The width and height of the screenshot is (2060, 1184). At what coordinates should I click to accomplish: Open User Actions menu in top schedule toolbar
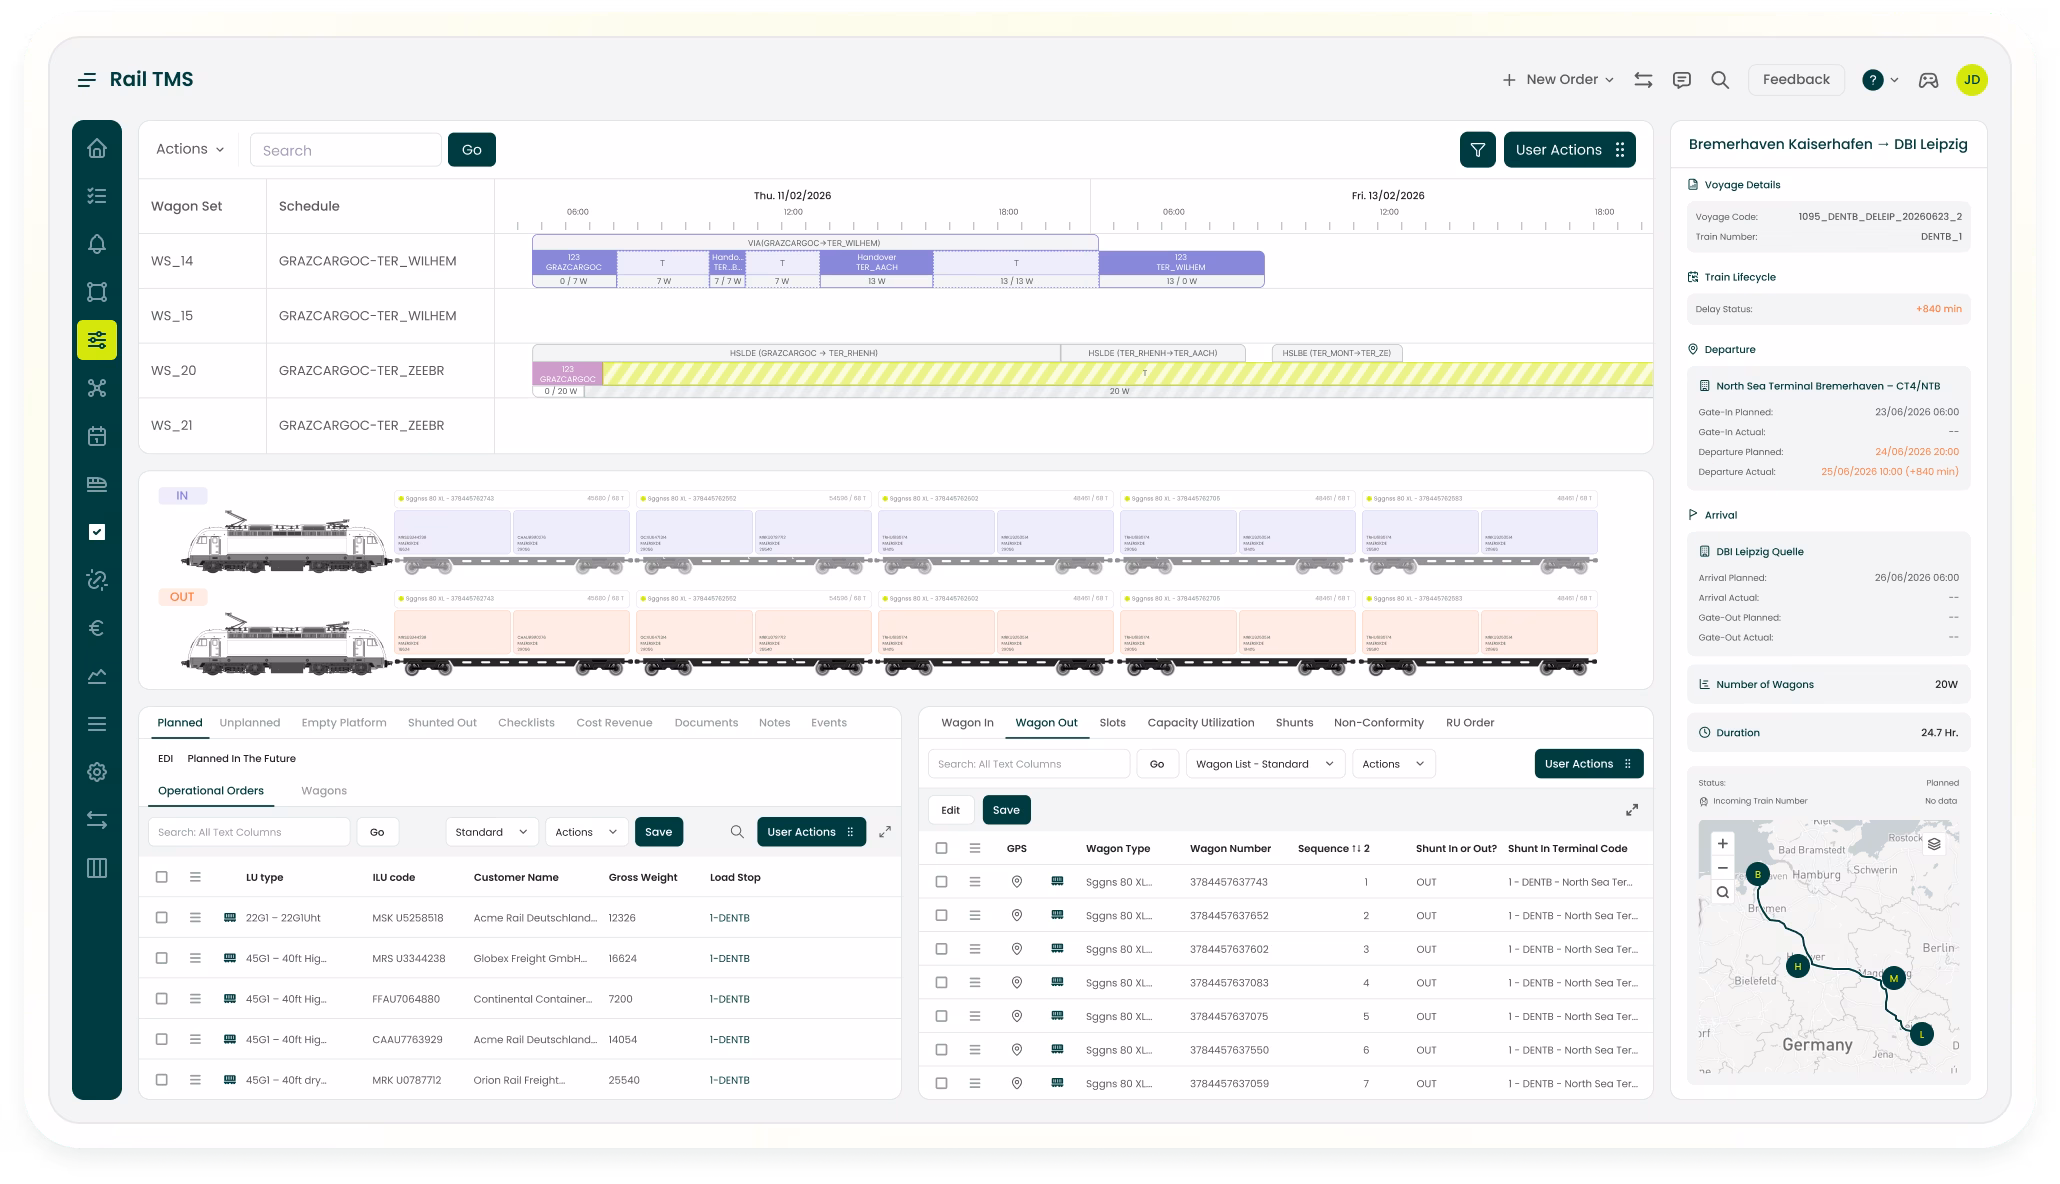point(1570,150)
